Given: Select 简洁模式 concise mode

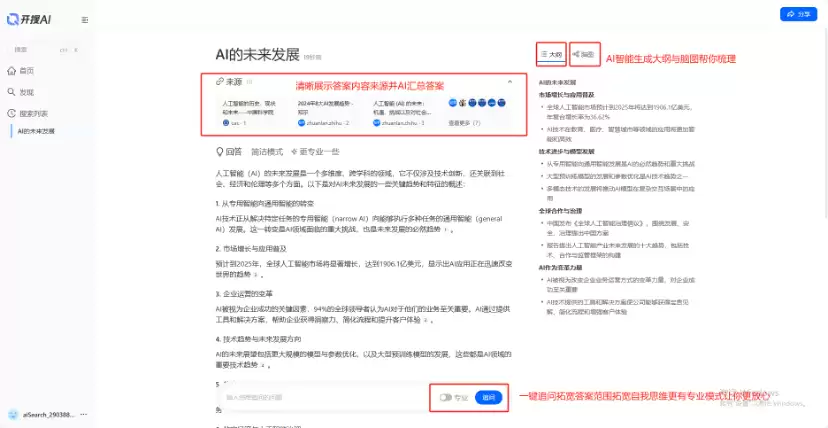Looking at the screenshot, I should [267, 152].
